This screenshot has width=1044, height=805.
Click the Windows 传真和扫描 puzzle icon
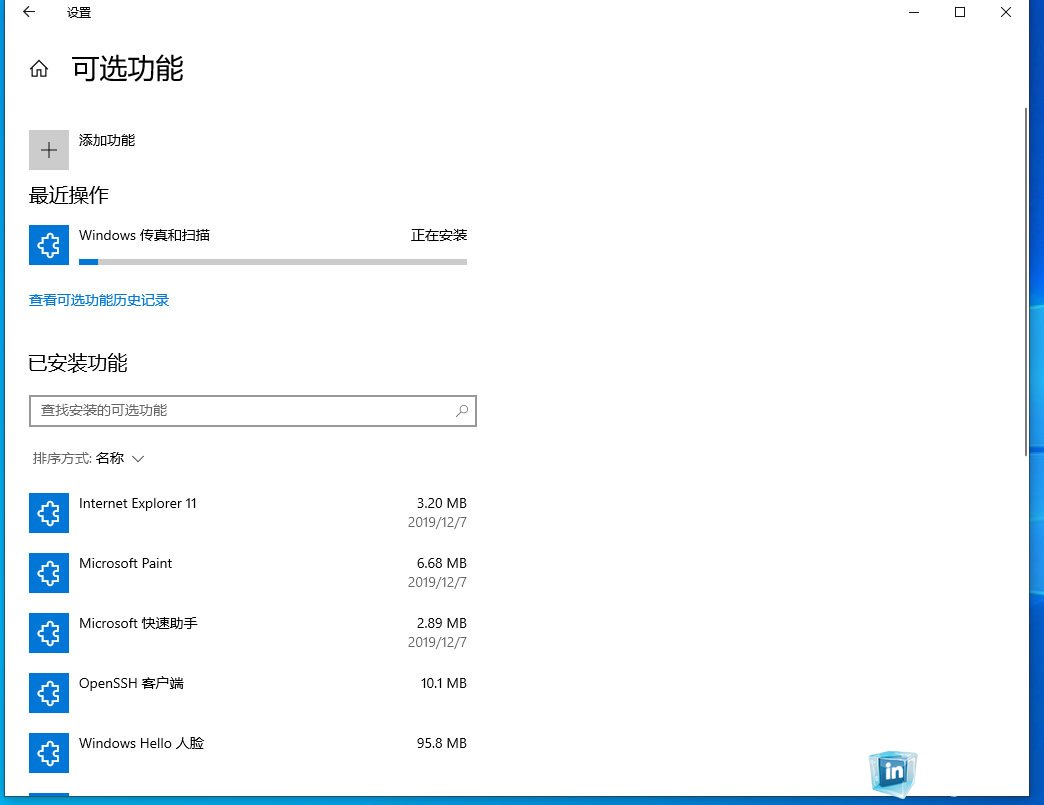pyautogui.click(x=49, y=245)
